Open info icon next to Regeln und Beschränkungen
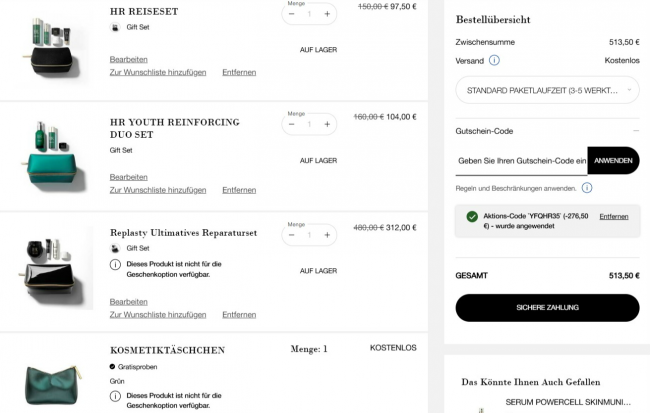The image size is (650, 413). (587, 188)
